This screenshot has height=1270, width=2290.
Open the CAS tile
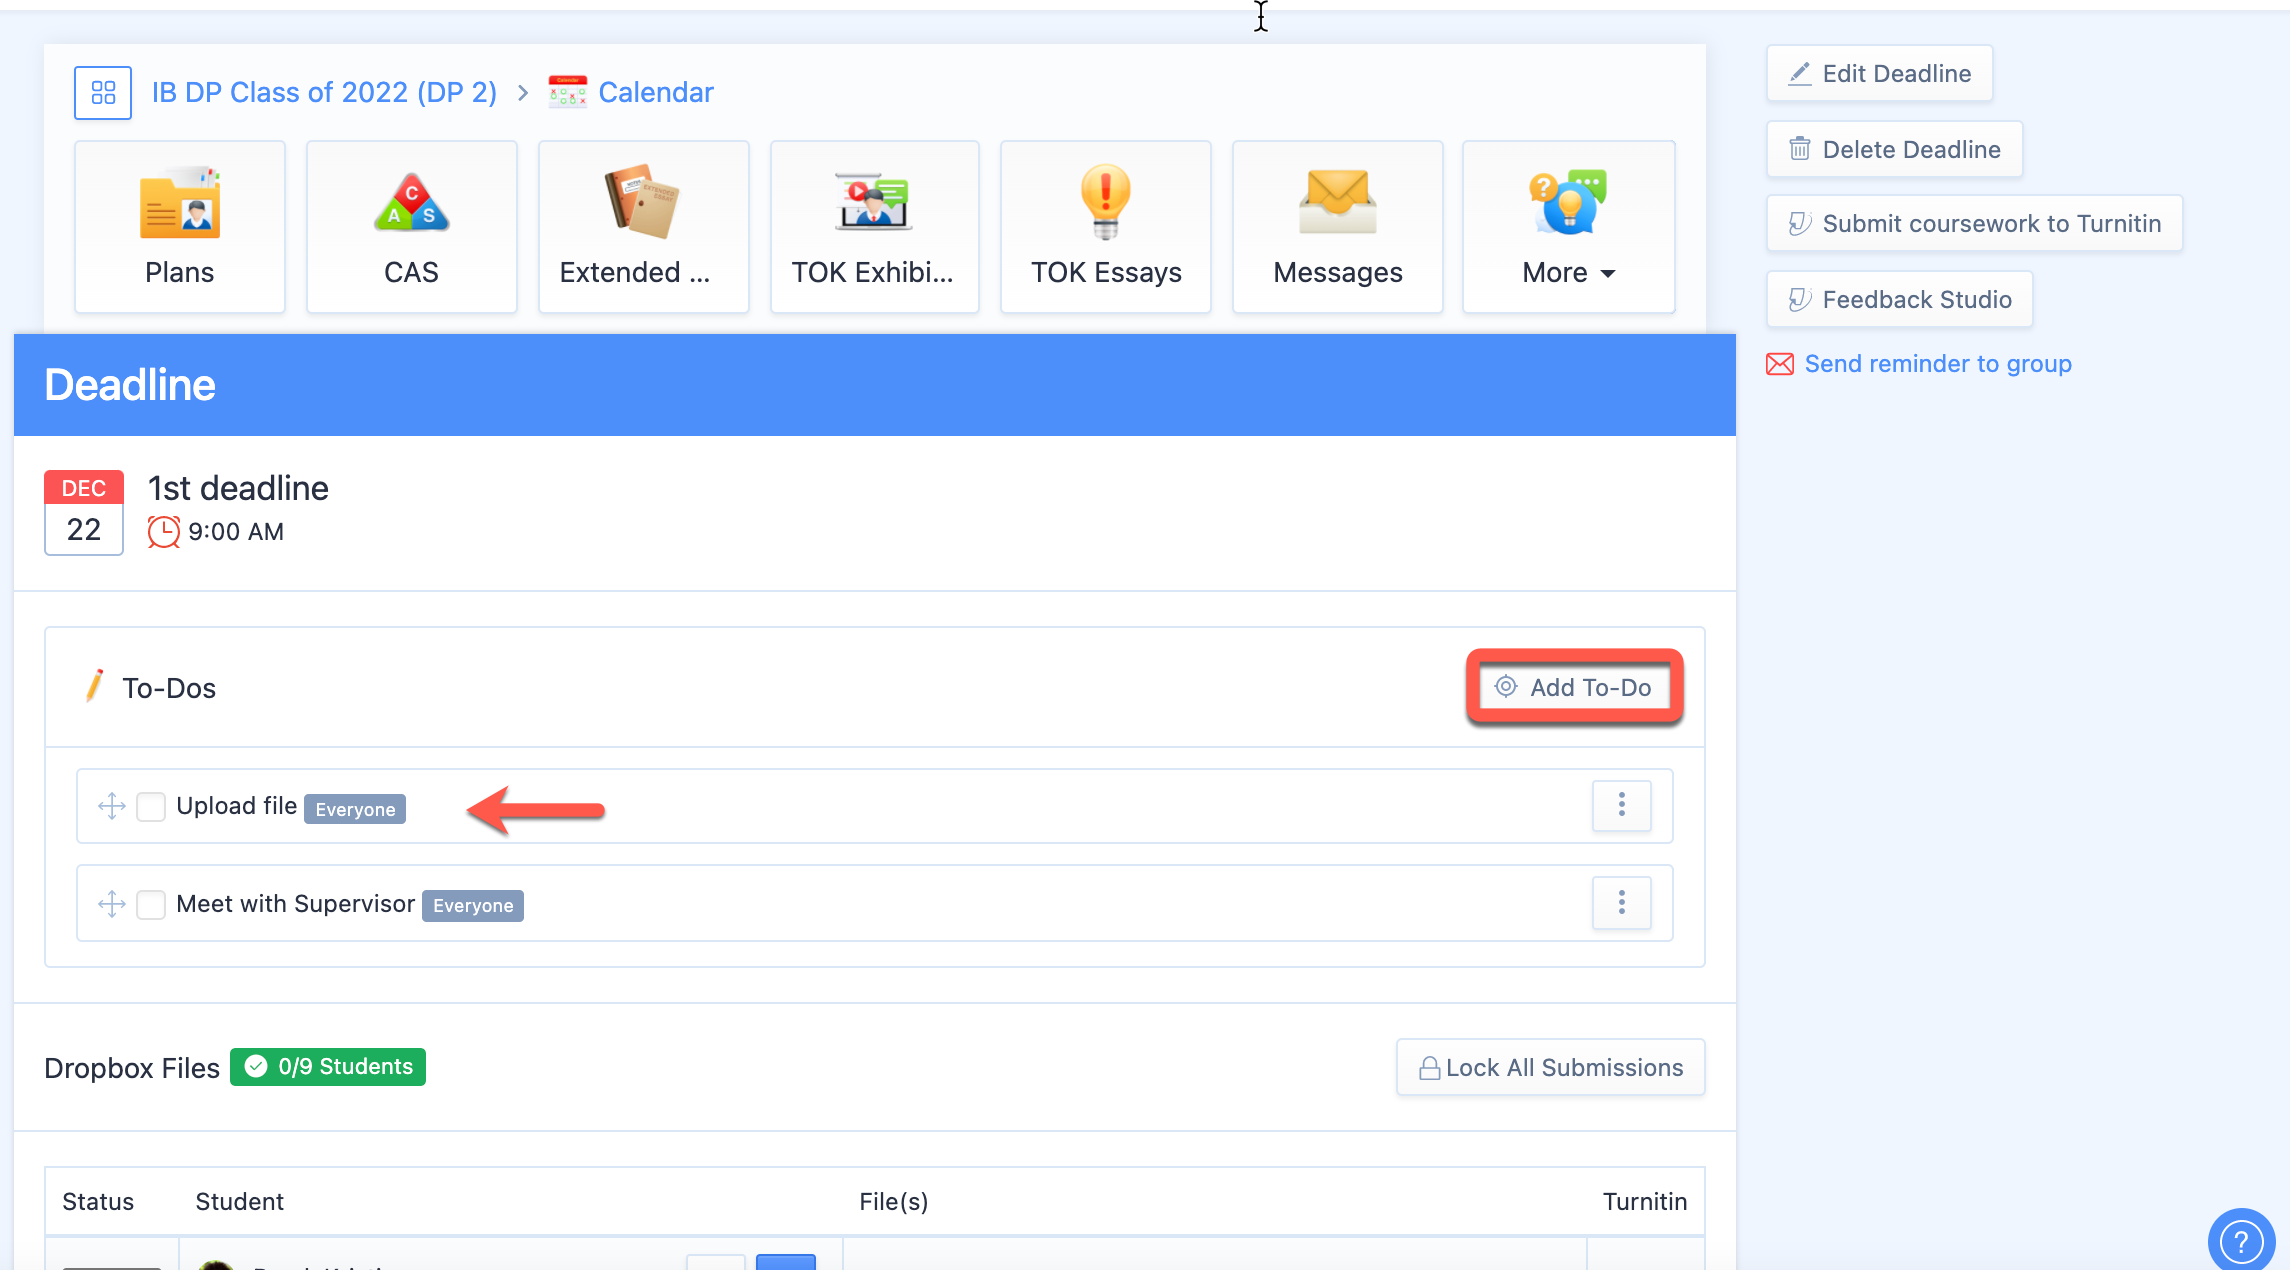pos(412,227)
